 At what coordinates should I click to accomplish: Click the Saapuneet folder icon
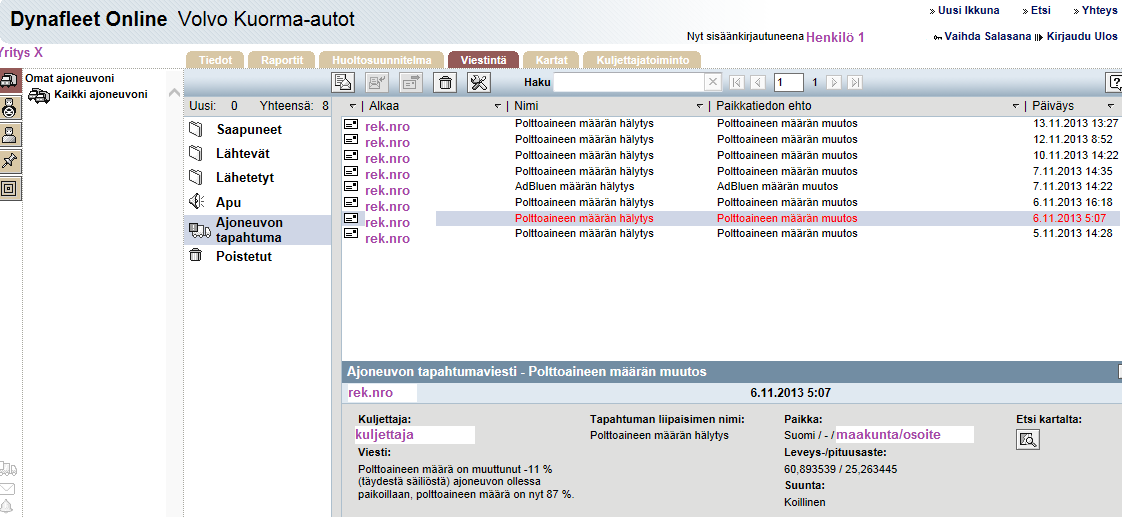[x=196, y=130]
